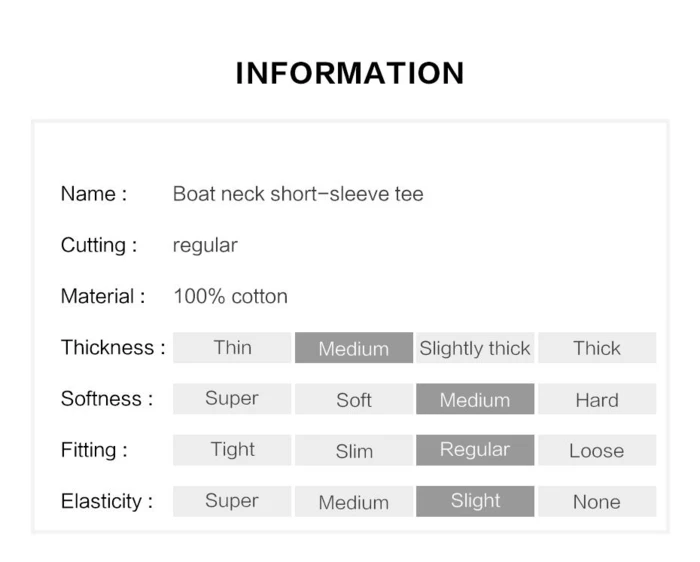Click the 100% cotton material text
Screen dimensions: 700x562
click(x=230, y=296)
